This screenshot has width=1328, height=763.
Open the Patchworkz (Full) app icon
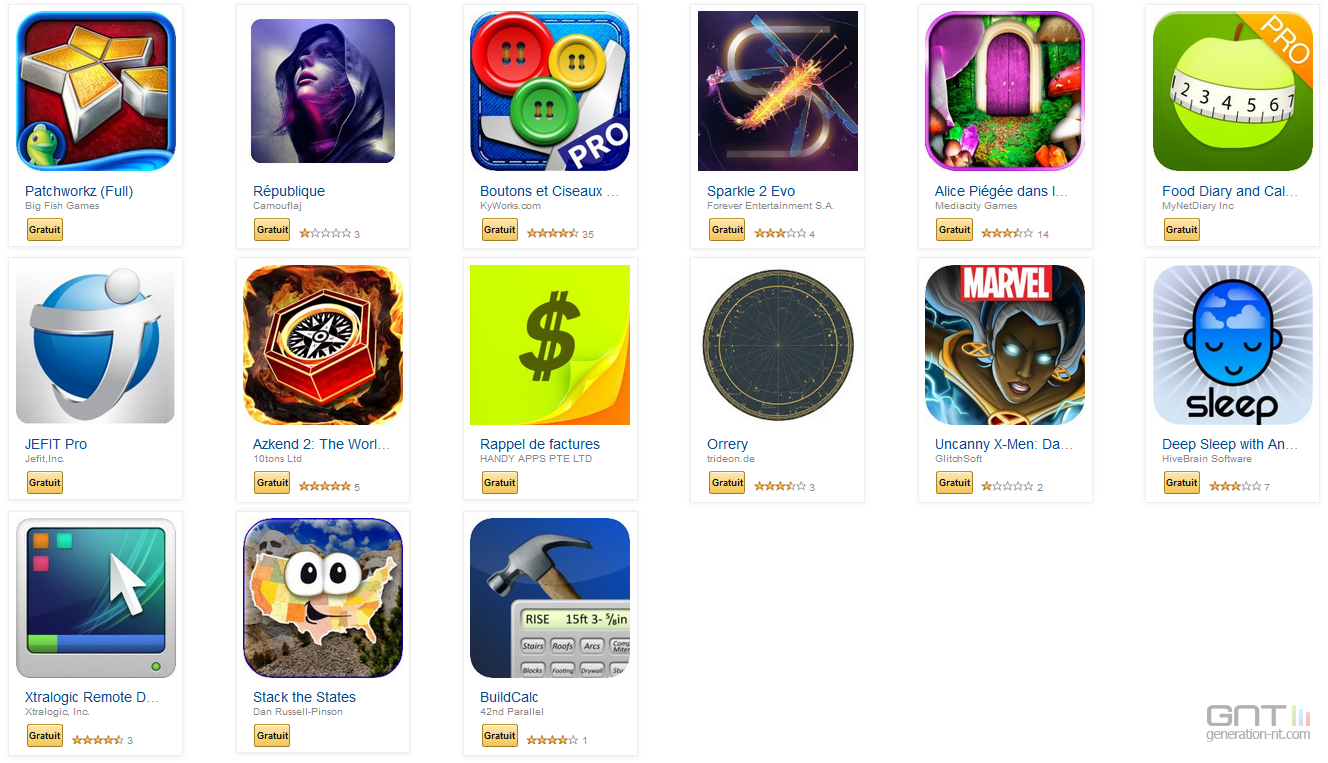click(96, 91)
